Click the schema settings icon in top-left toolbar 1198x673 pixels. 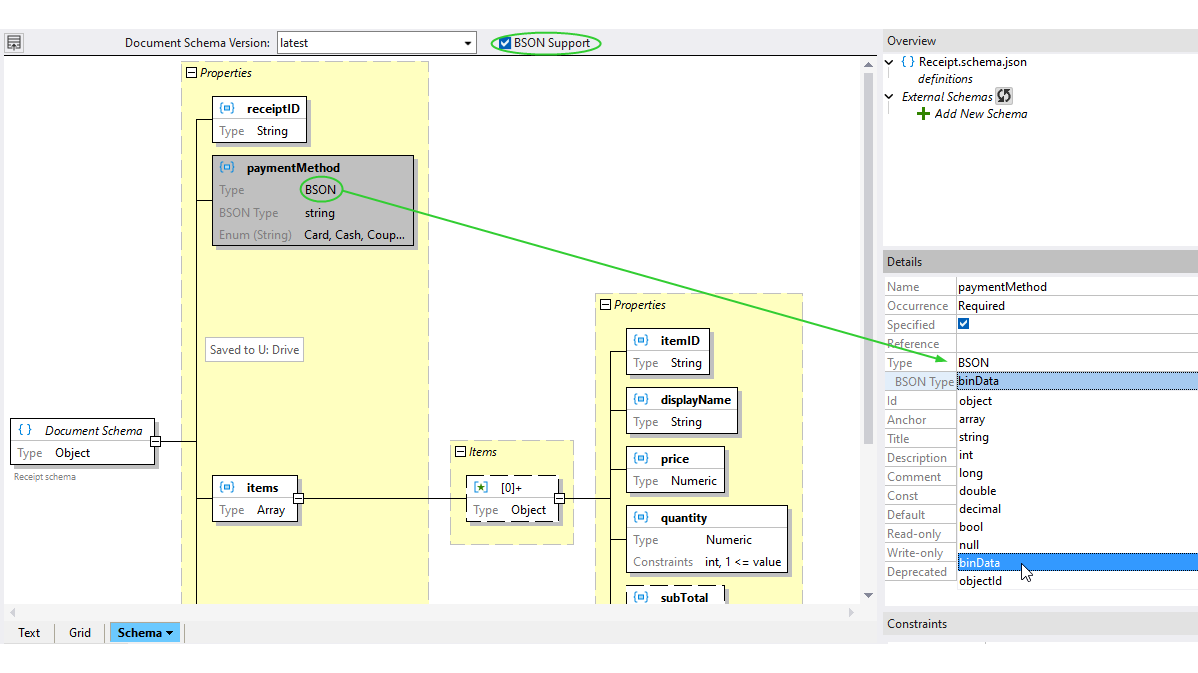point(13,42)
